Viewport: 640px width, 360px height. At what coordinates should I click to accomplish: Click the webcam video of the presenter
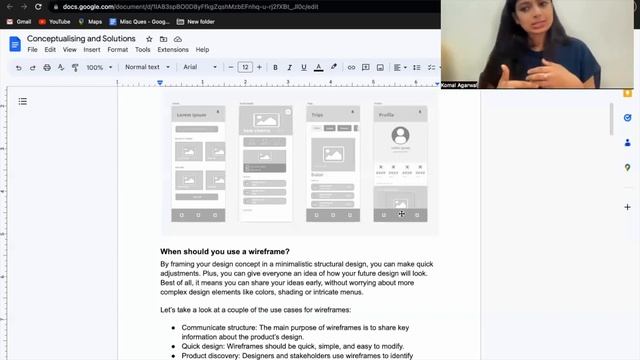point(537,44)
